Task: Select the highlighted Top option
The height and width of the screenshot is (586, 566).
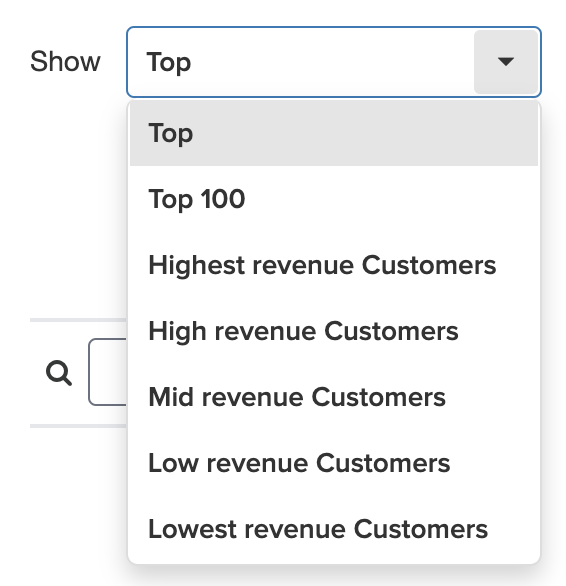Action: click(x=334, y=133)
